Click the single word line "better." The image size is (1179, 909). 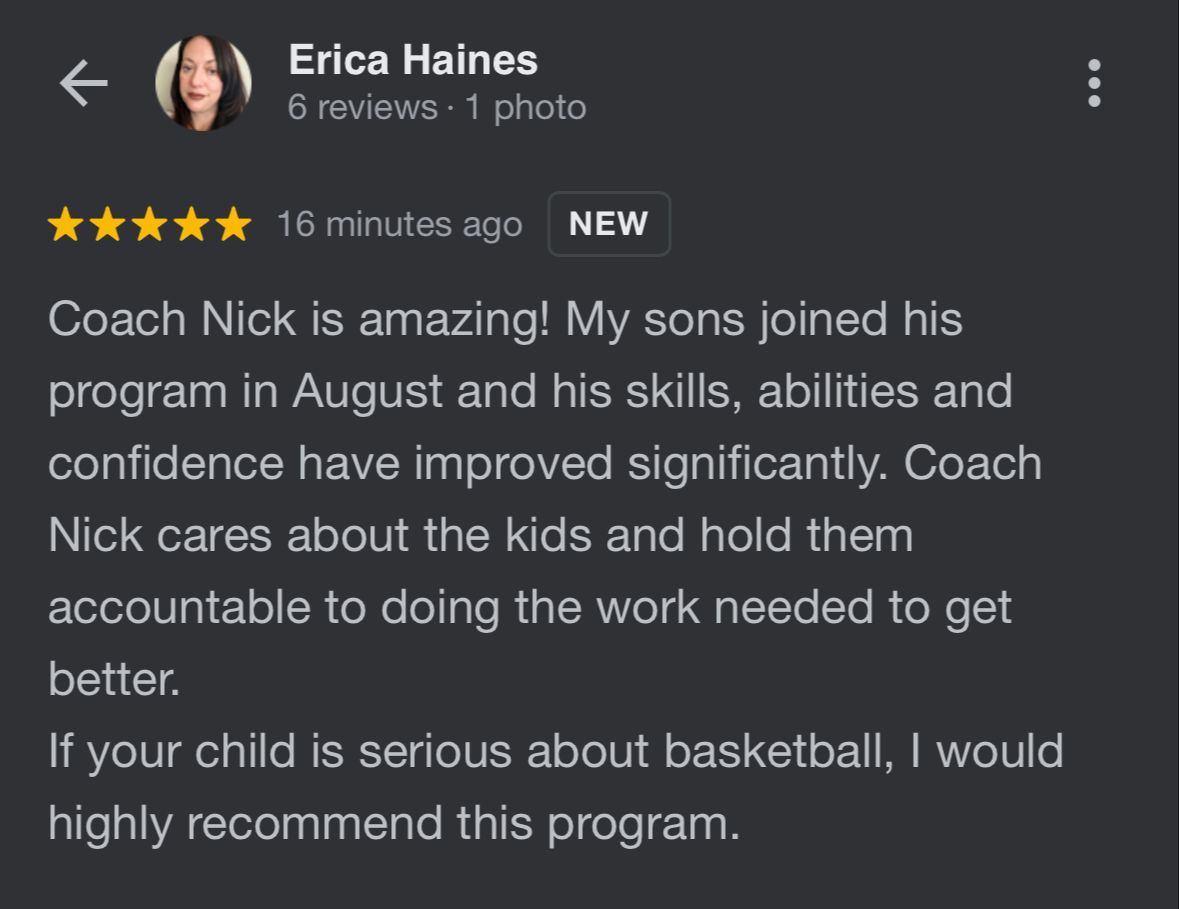click(114, 680)
